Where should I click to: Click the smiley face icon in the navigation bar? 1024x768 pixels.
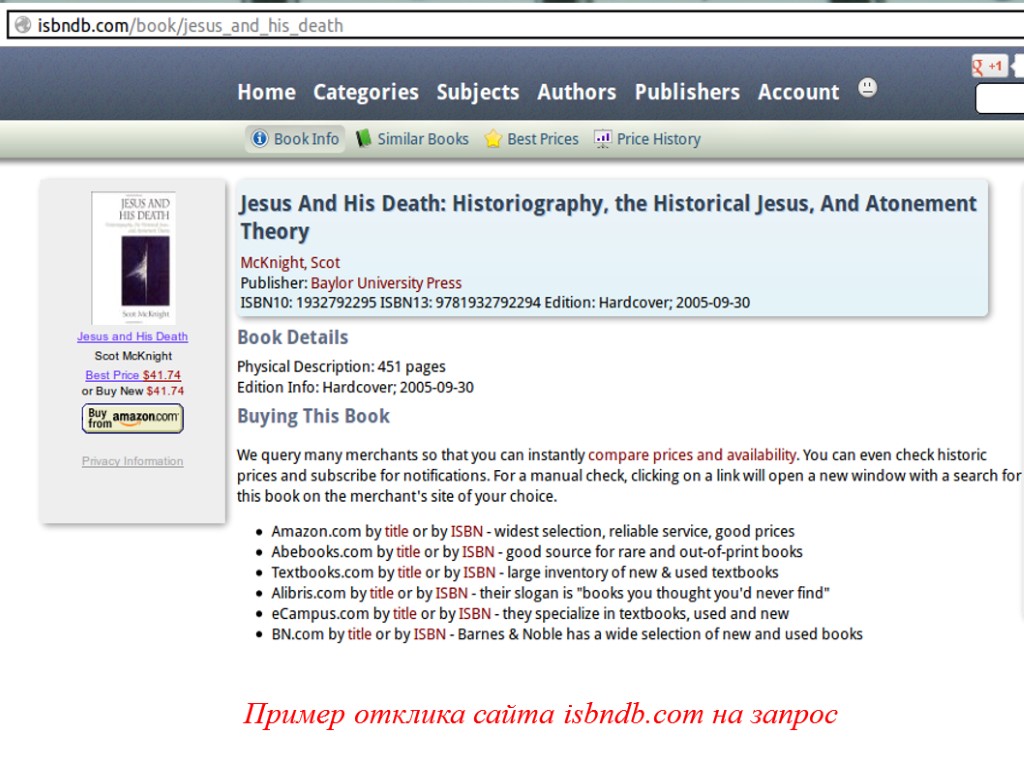[867, 88]
